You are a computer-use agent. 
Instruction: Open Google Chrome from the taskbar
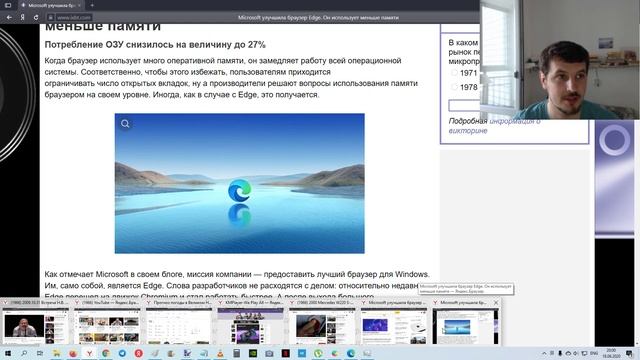[106, 353]
